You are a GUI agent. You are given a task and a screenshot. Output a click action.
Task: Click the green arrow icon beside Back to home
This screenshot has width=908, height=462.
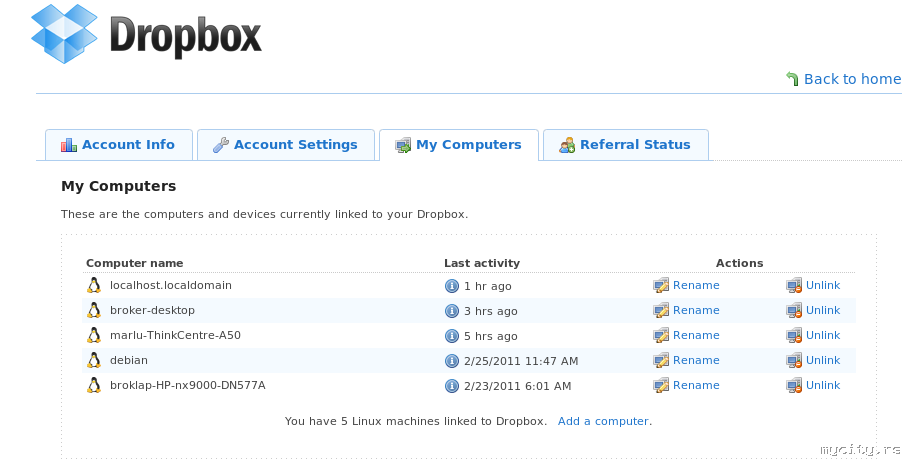tap(792, 79)
